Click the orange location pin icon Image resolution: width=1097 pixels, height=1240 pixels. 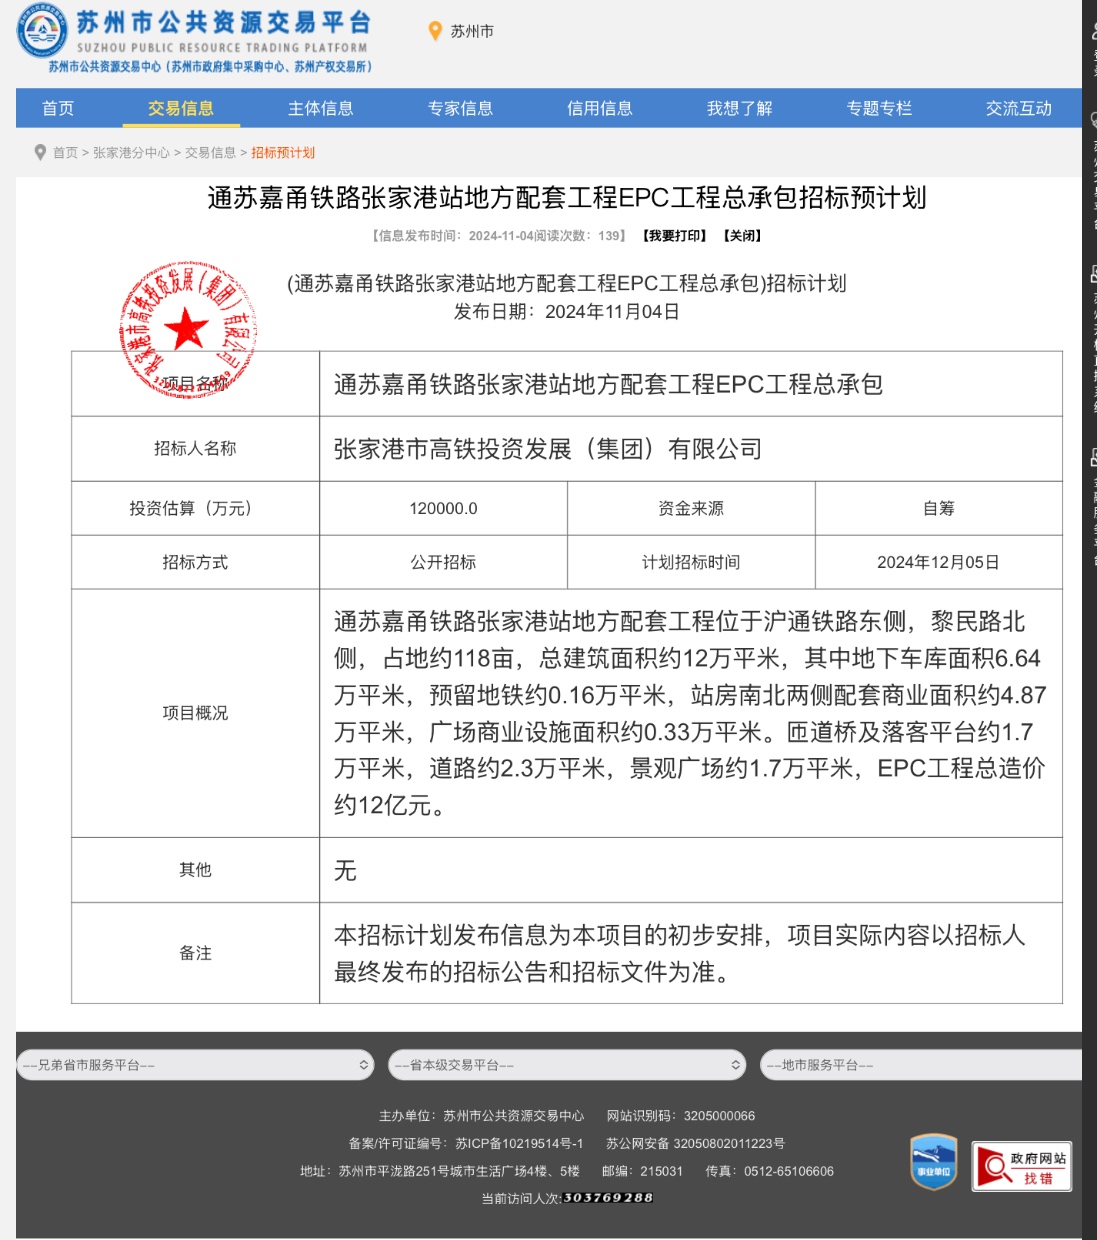tap(435, 32)
